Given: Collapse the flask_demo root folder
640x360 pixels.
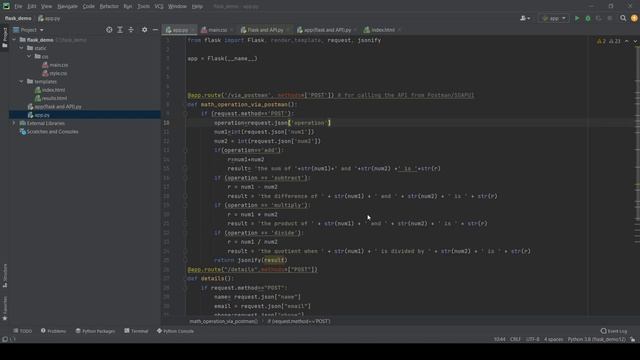Looking at the screenshot, I should tap(14, 40).
